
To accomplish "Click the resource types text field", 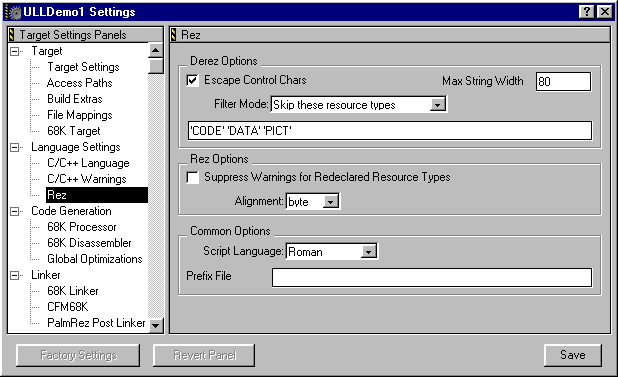I will [390, 130].
